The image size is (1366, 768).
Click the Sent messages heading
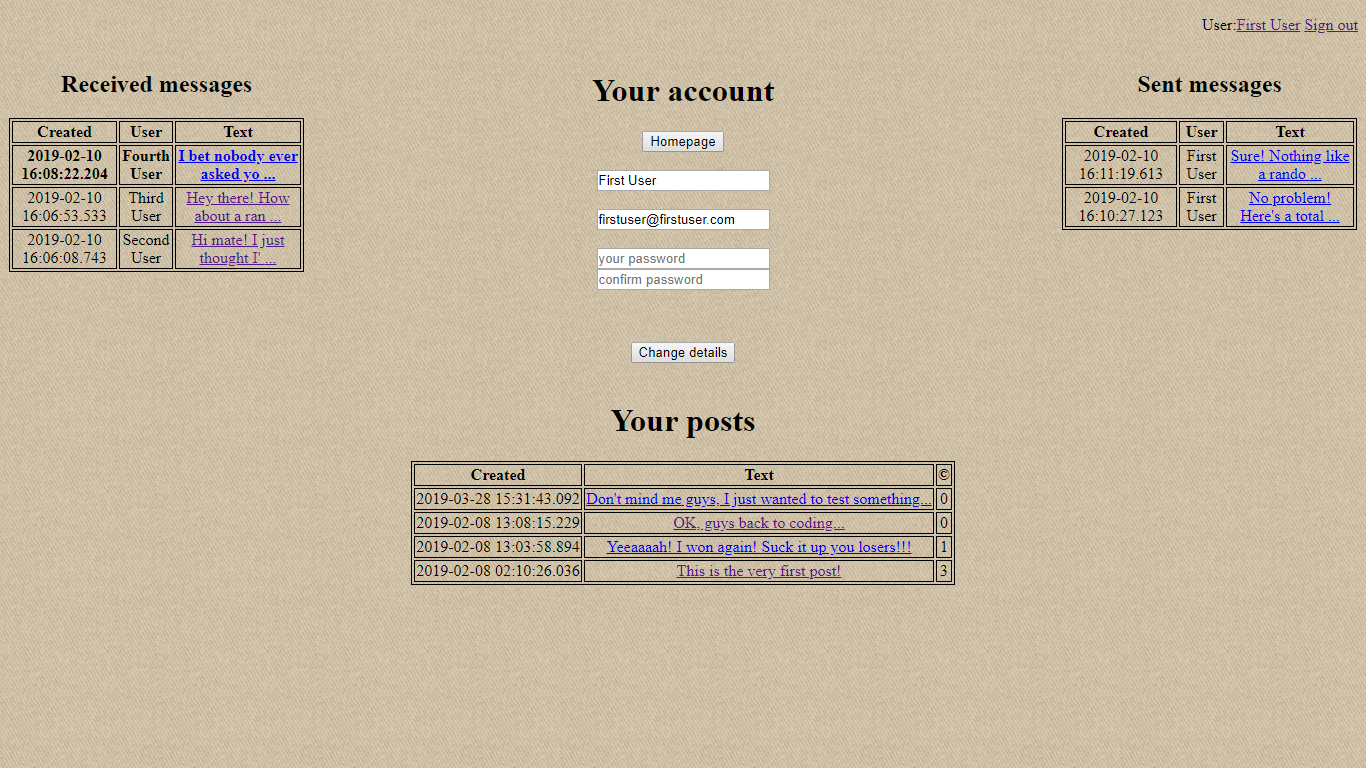[x=1209, y=85]
